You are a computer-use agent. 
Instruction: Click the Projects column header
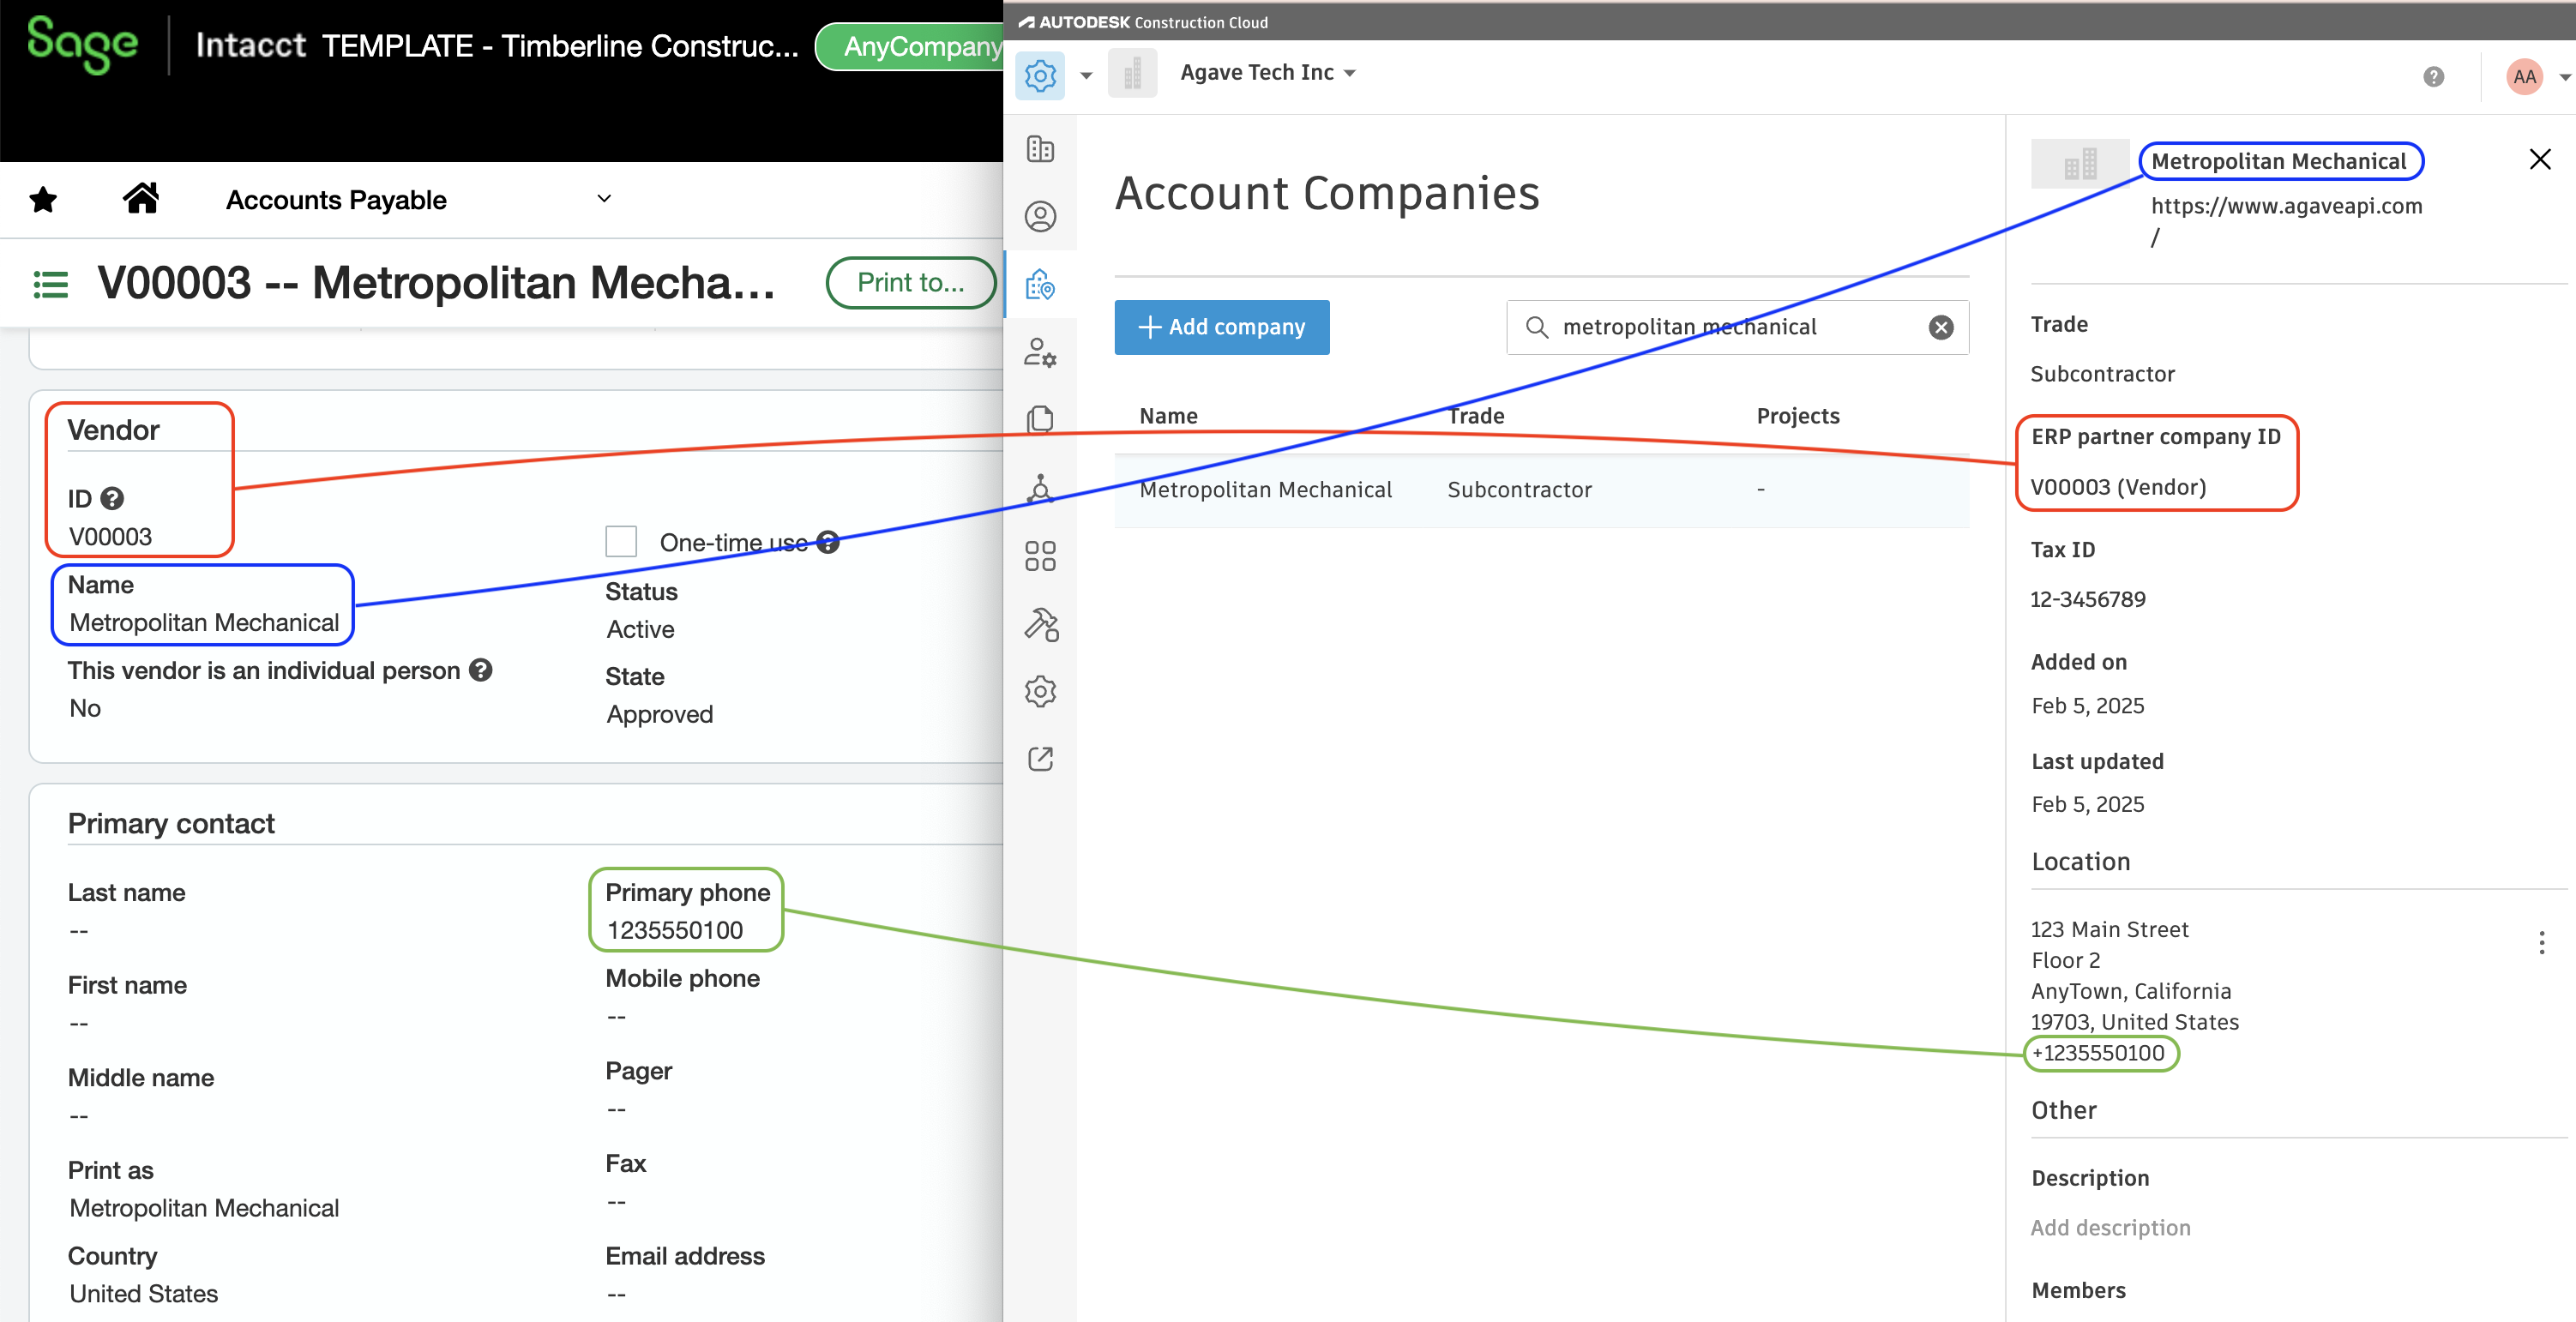[x=1797, y=416]
